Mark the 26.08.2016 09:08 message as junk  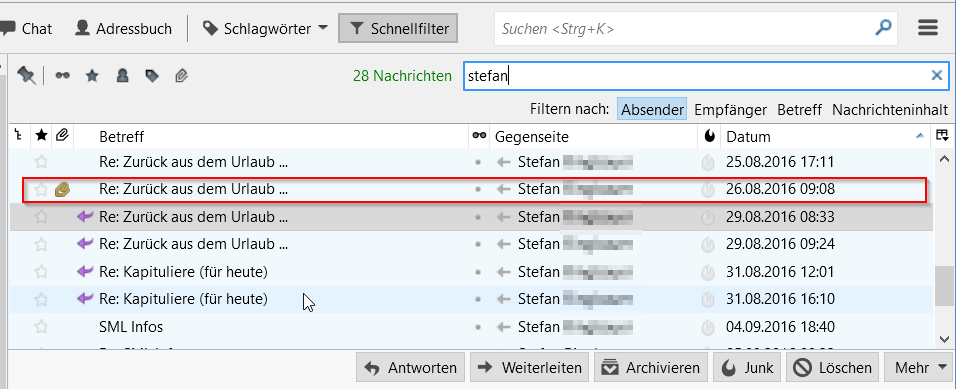[x=707, y=190]
